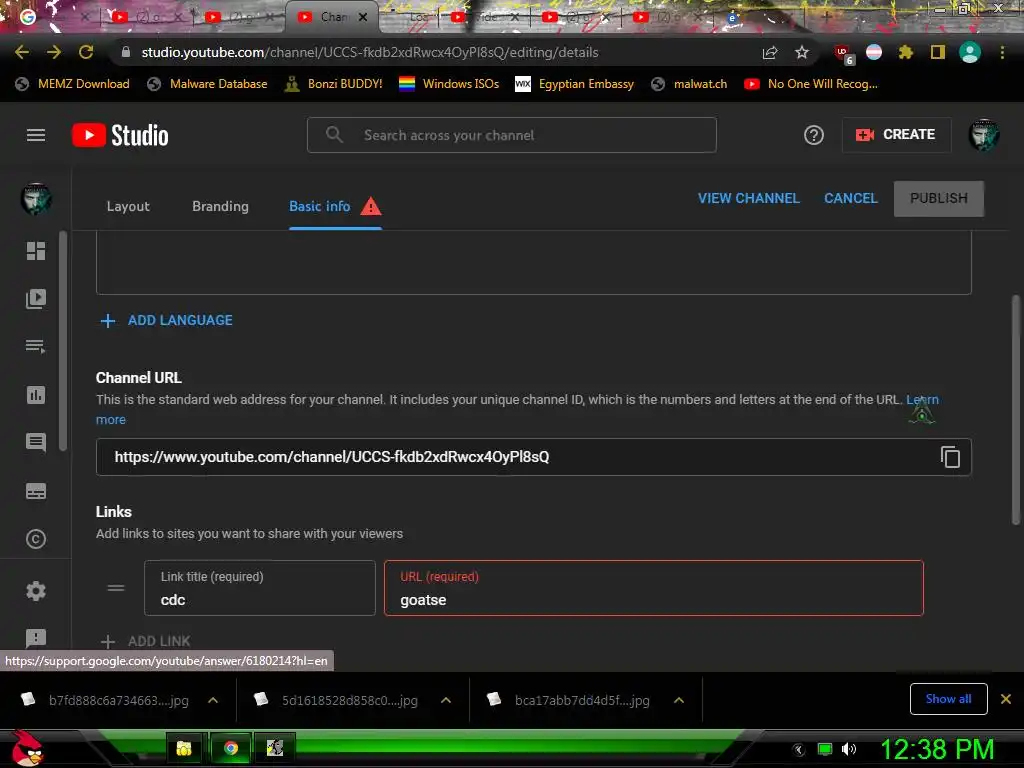Click the share page icon in address bar
This screenshot has width=1024, height=768.
click(770, 52)
